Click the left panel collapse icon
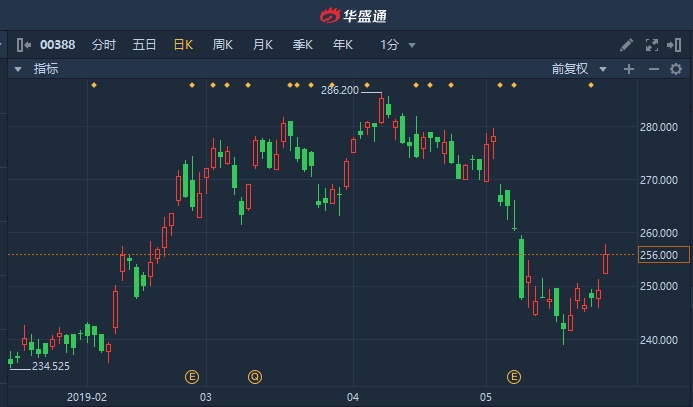This screenshot has width=693, height=407. pyautogui.click(x=21, y=45)
